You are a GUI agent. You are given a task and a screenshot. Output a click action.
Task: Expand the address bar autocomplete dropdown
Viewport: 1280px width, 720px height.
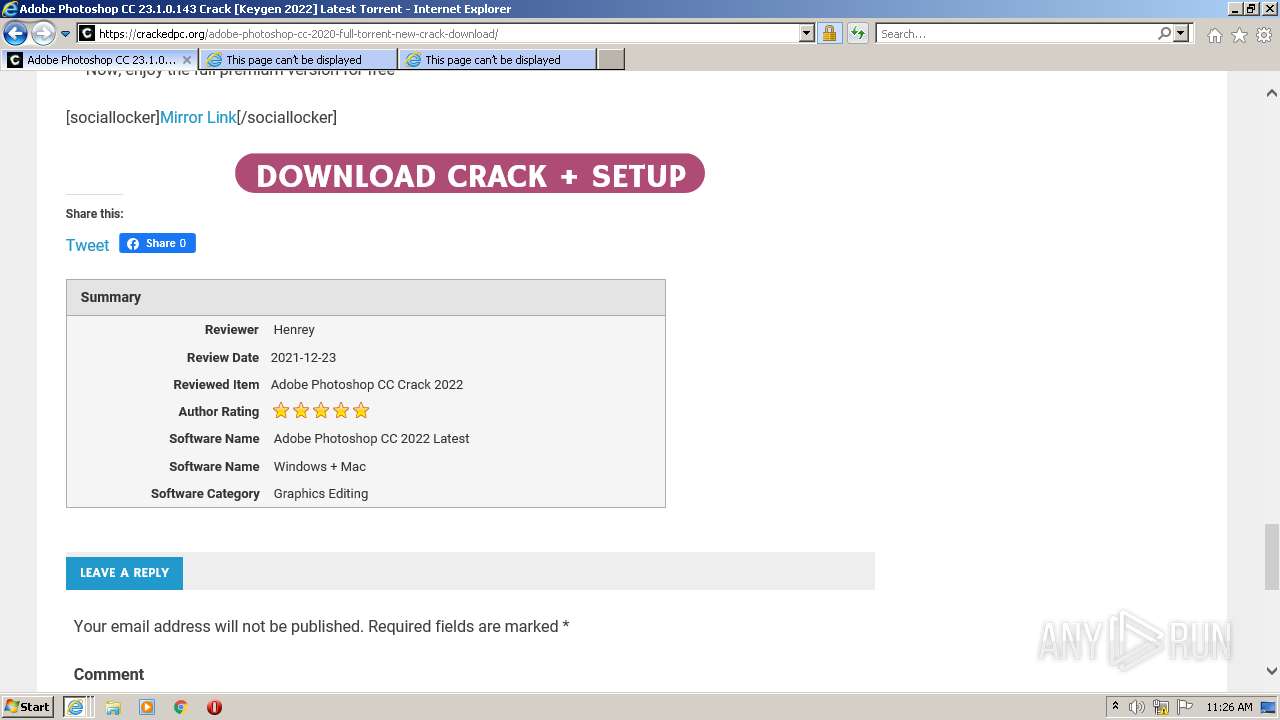pos(807,34)
